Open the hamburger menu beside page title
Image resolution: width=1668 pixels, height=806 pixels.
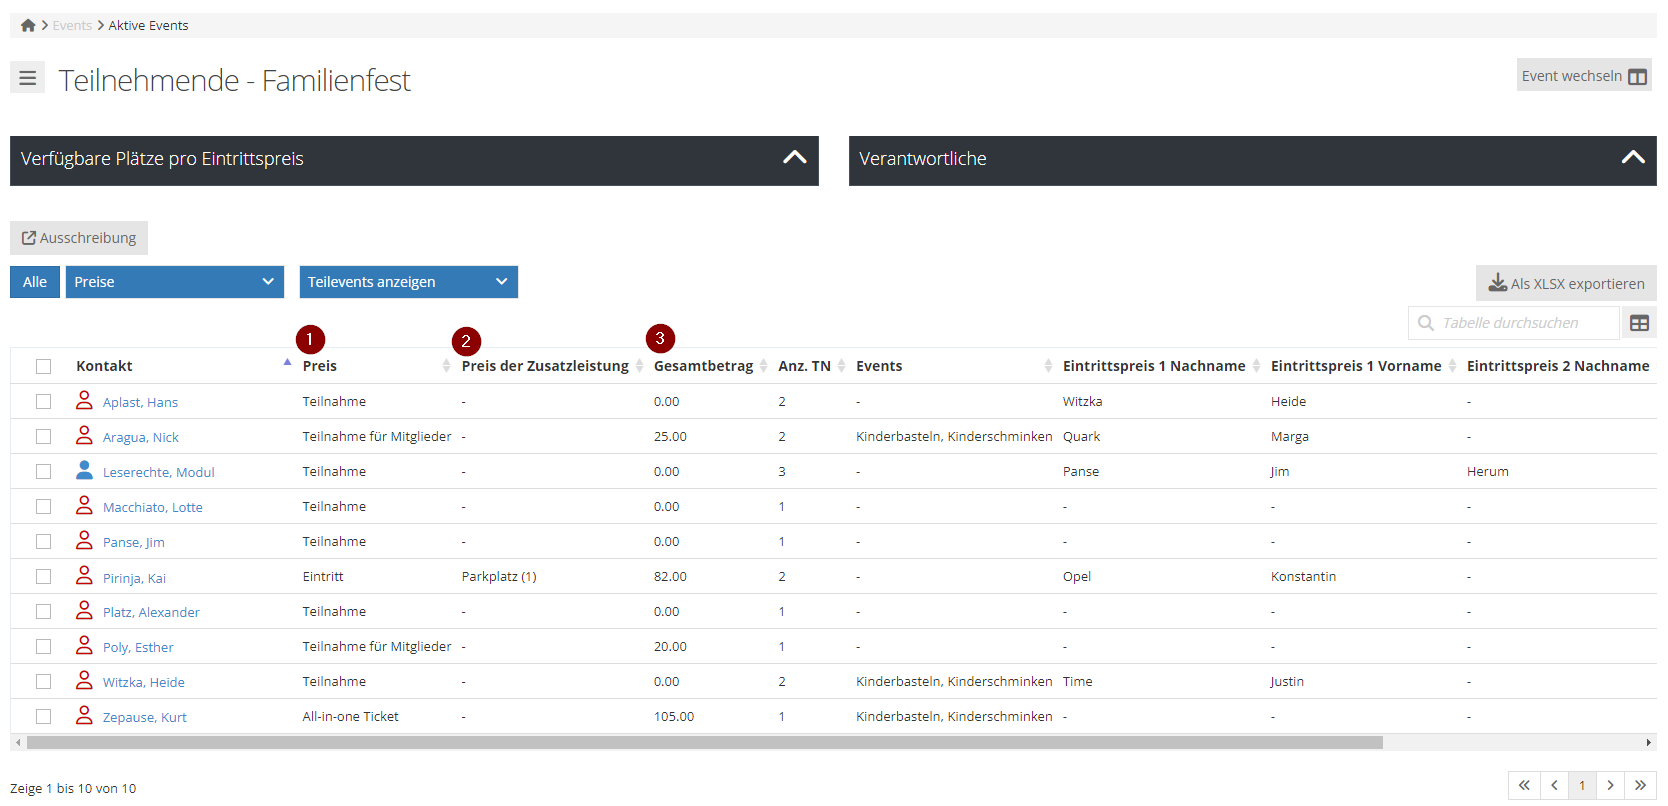[x=28, y=78]
